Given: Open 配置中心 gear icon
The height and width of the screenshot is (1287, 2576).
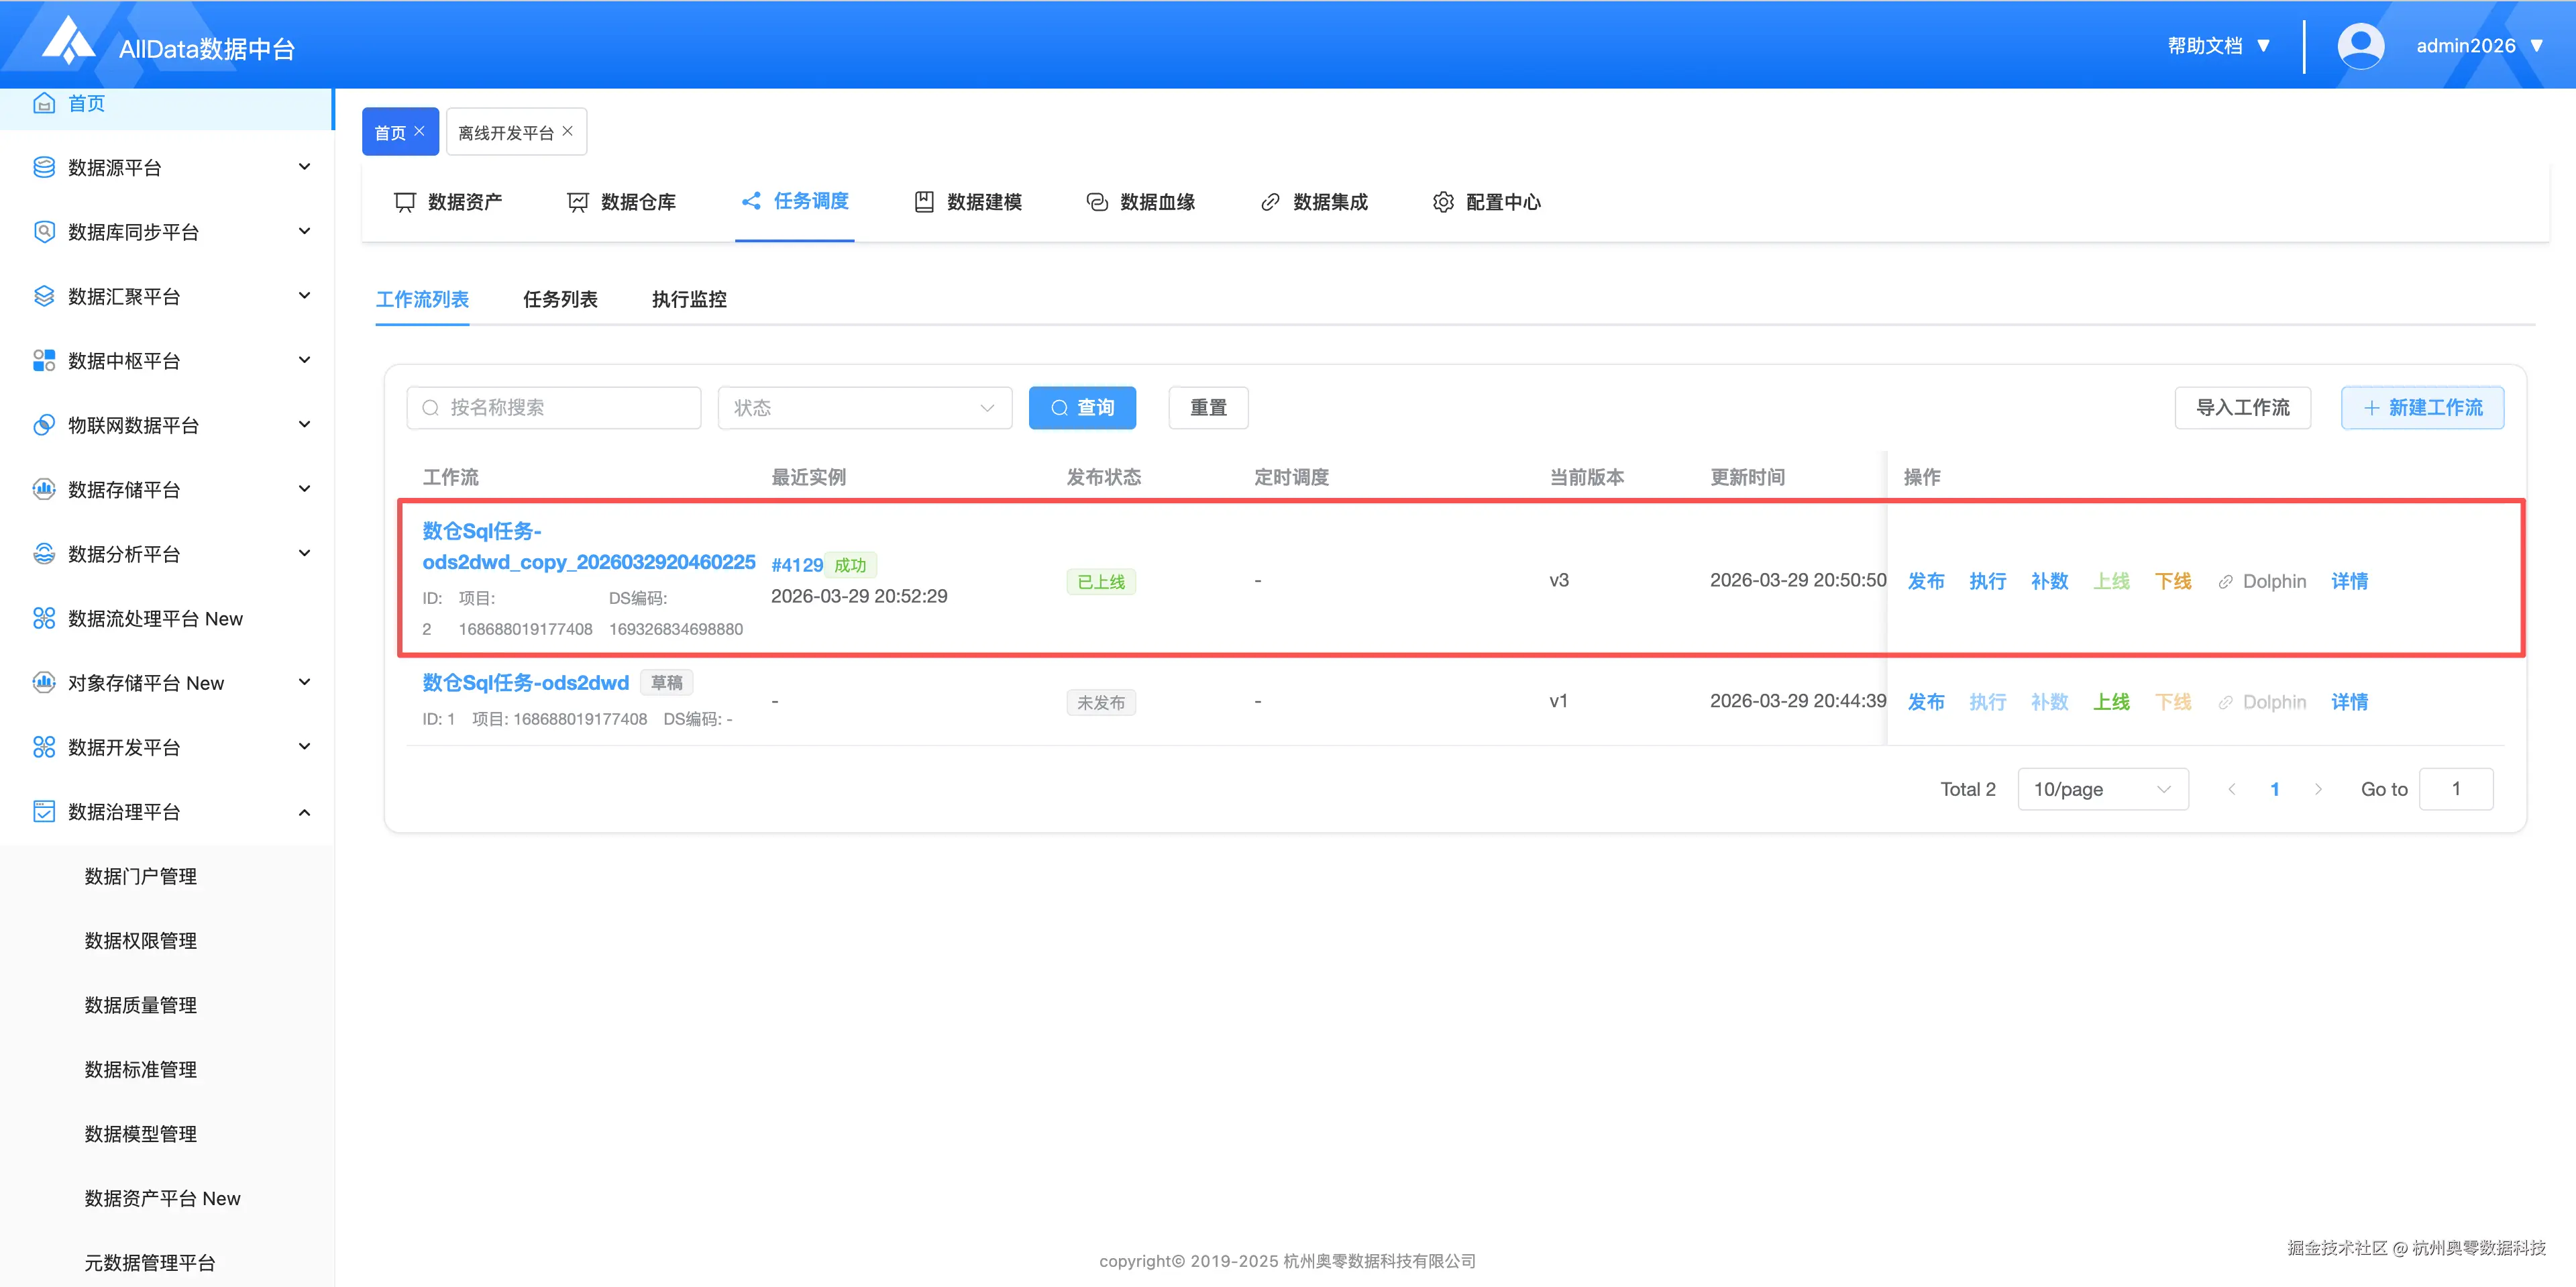Looking at the screenshot, I should tap(1443, 202).
